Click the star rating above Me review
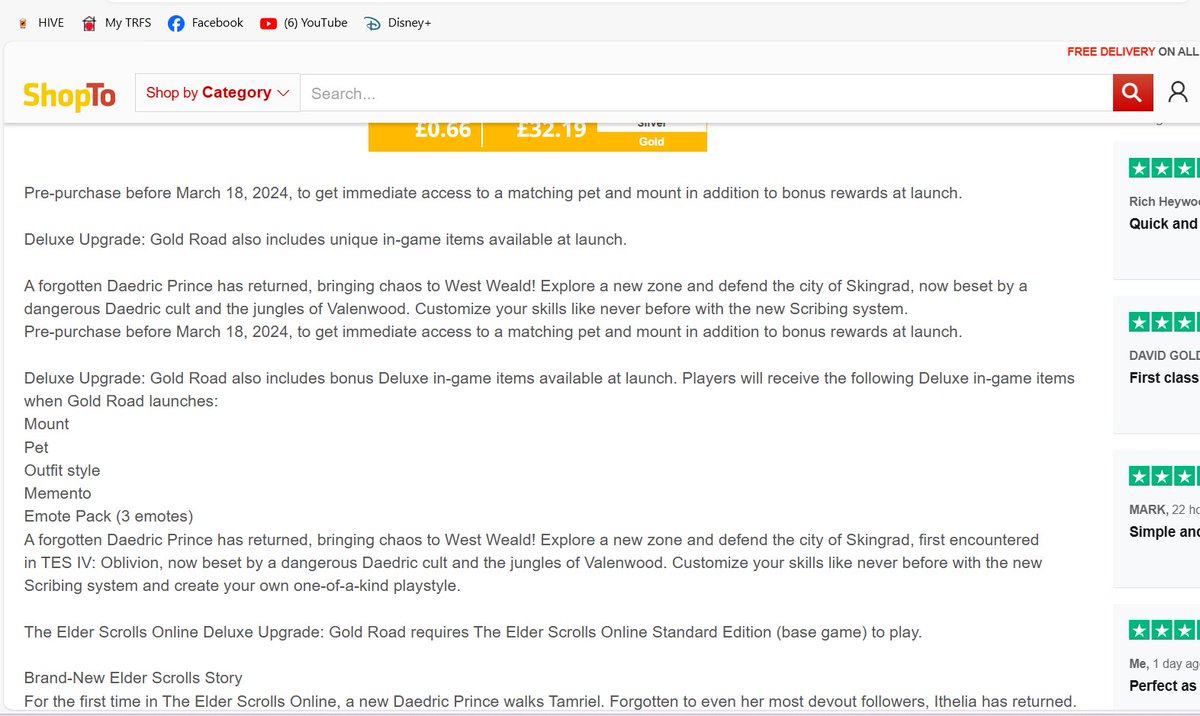The width and height of the screenshot is (1200, 716). 1164,630
